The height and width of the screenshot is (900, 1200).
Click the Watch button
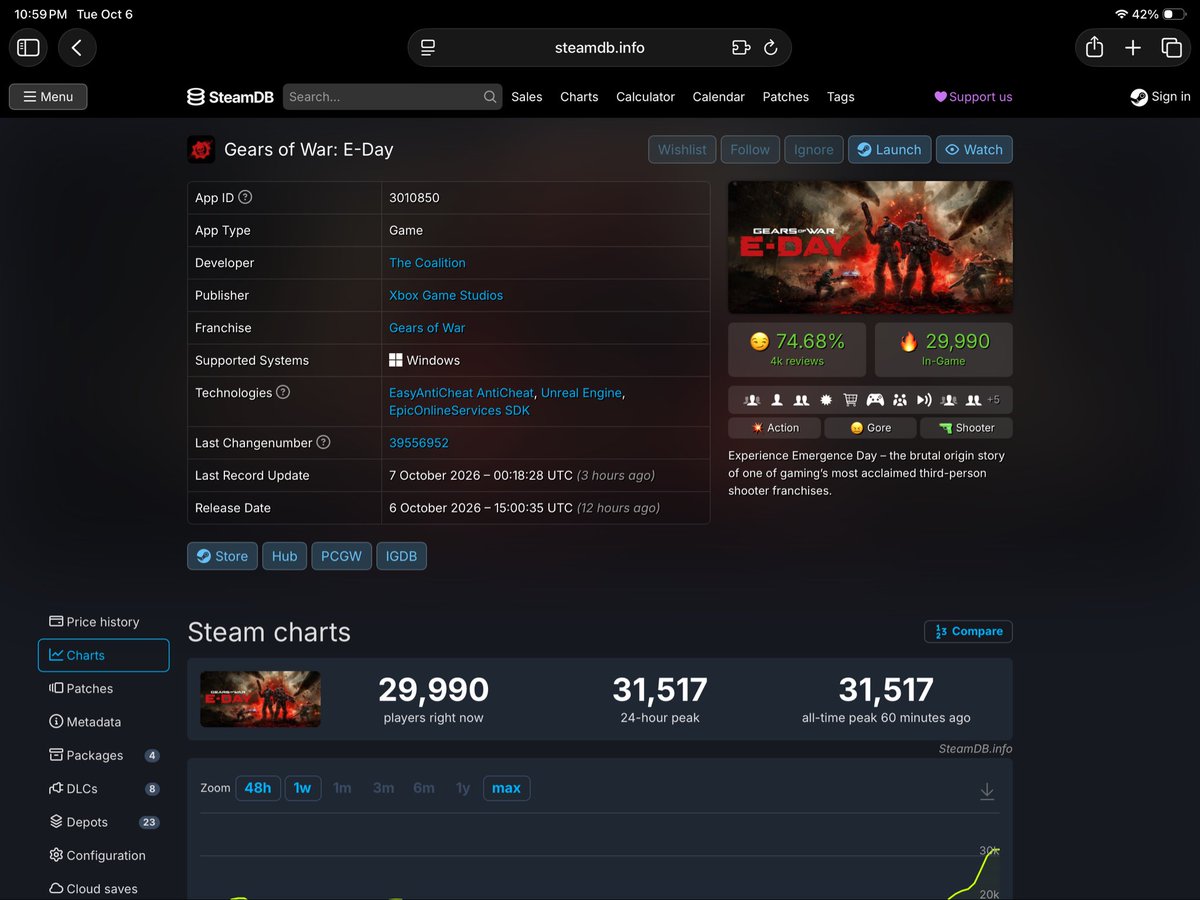click(974, 149)
